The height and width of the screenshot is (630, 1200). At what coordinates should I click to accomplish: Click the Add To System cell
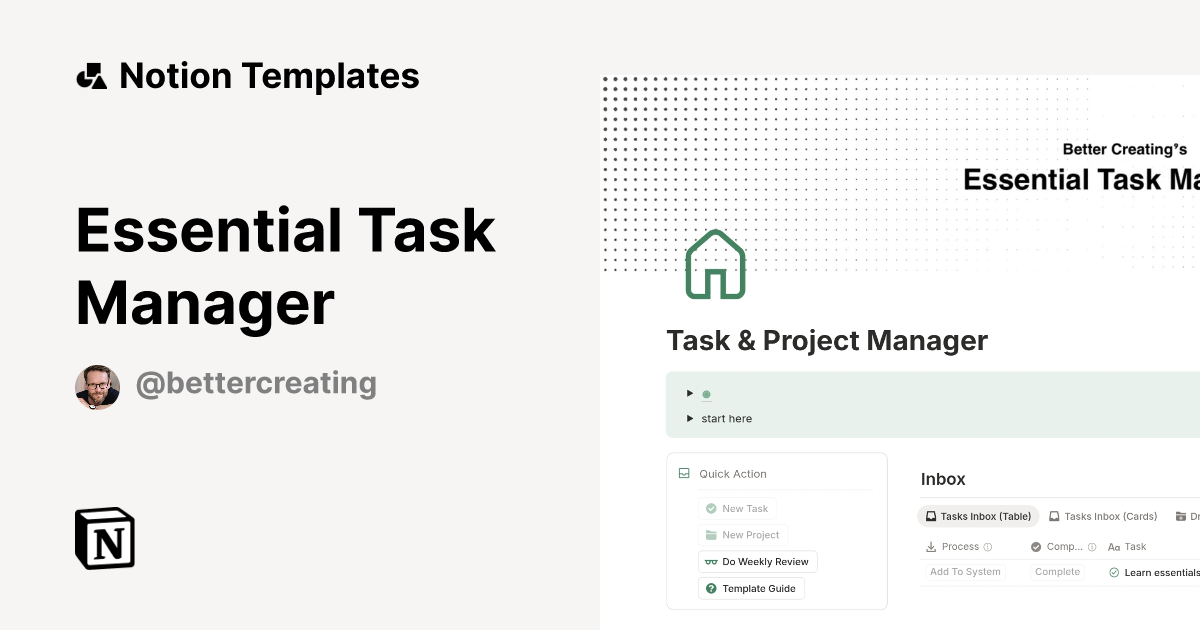(964, 571)
